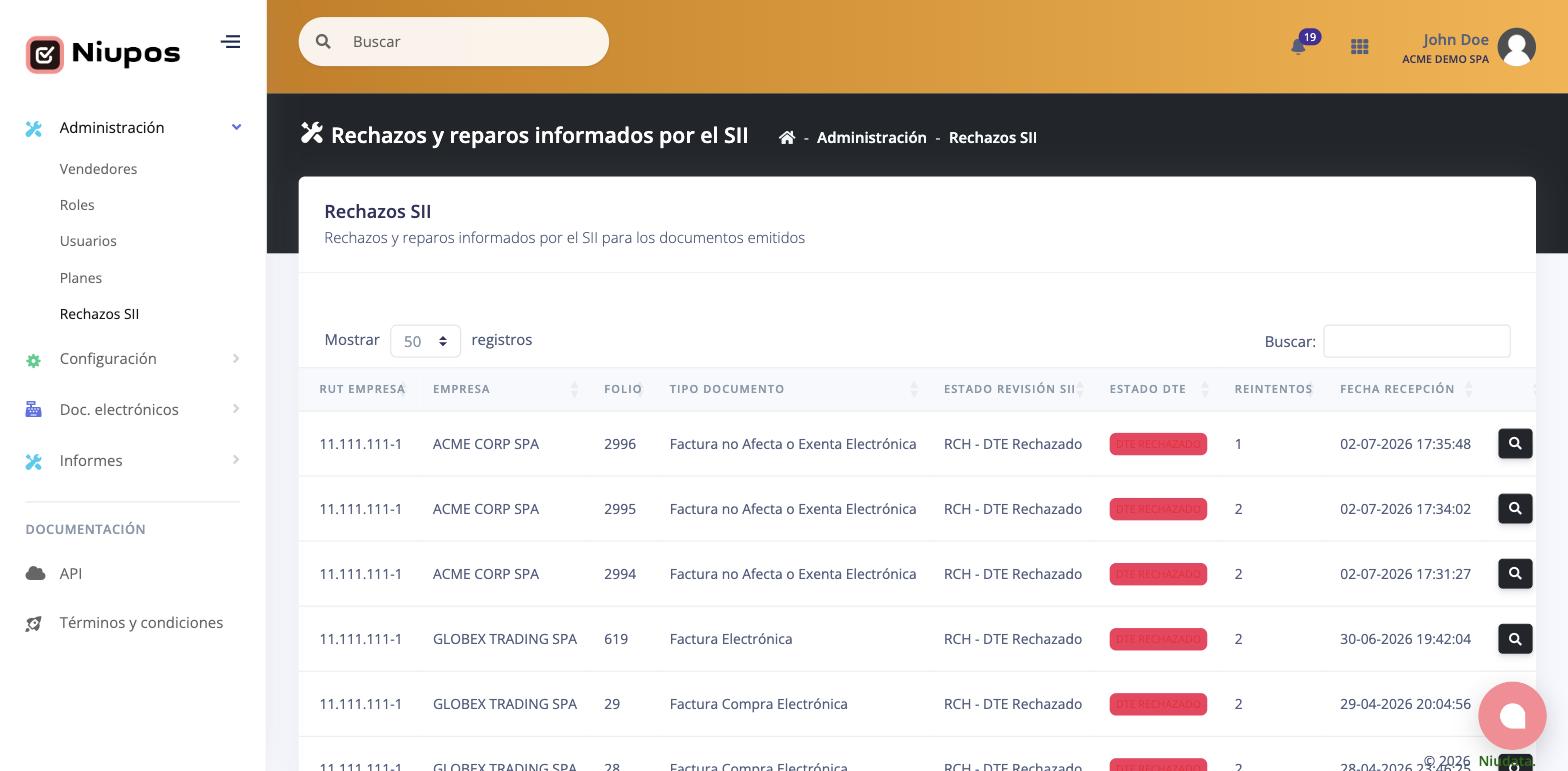The width and height of the screenshot is (1568, 771).
Task: View details of folio 2996 row
Action: pos(1515,443)
